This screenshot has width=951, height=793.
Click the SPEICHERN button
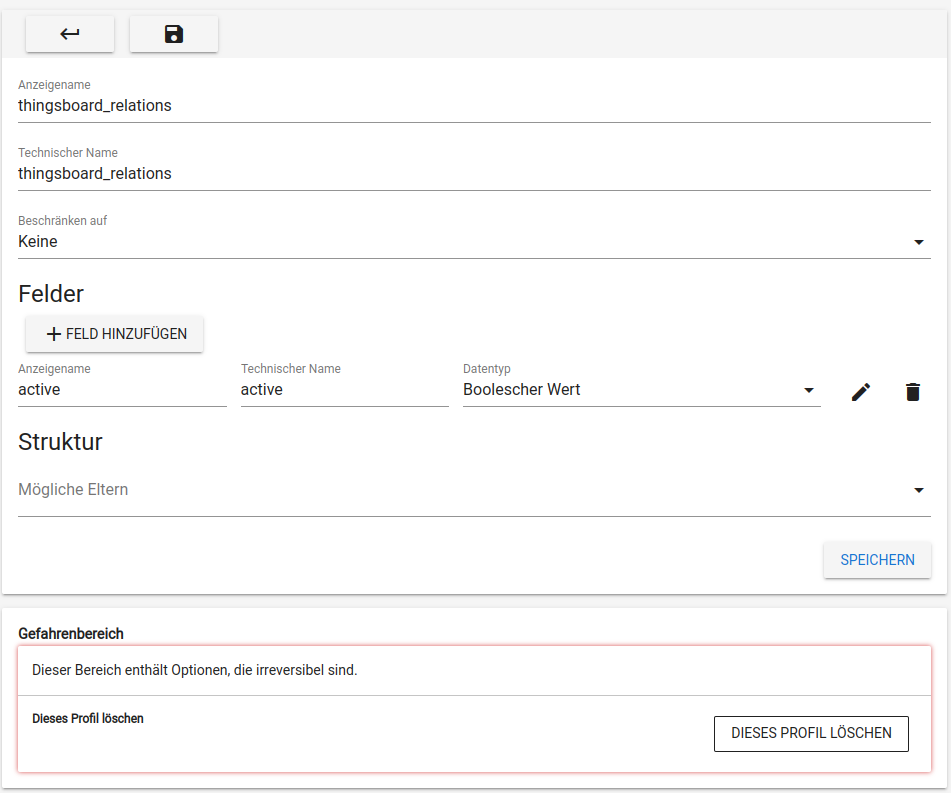[877, 560]
